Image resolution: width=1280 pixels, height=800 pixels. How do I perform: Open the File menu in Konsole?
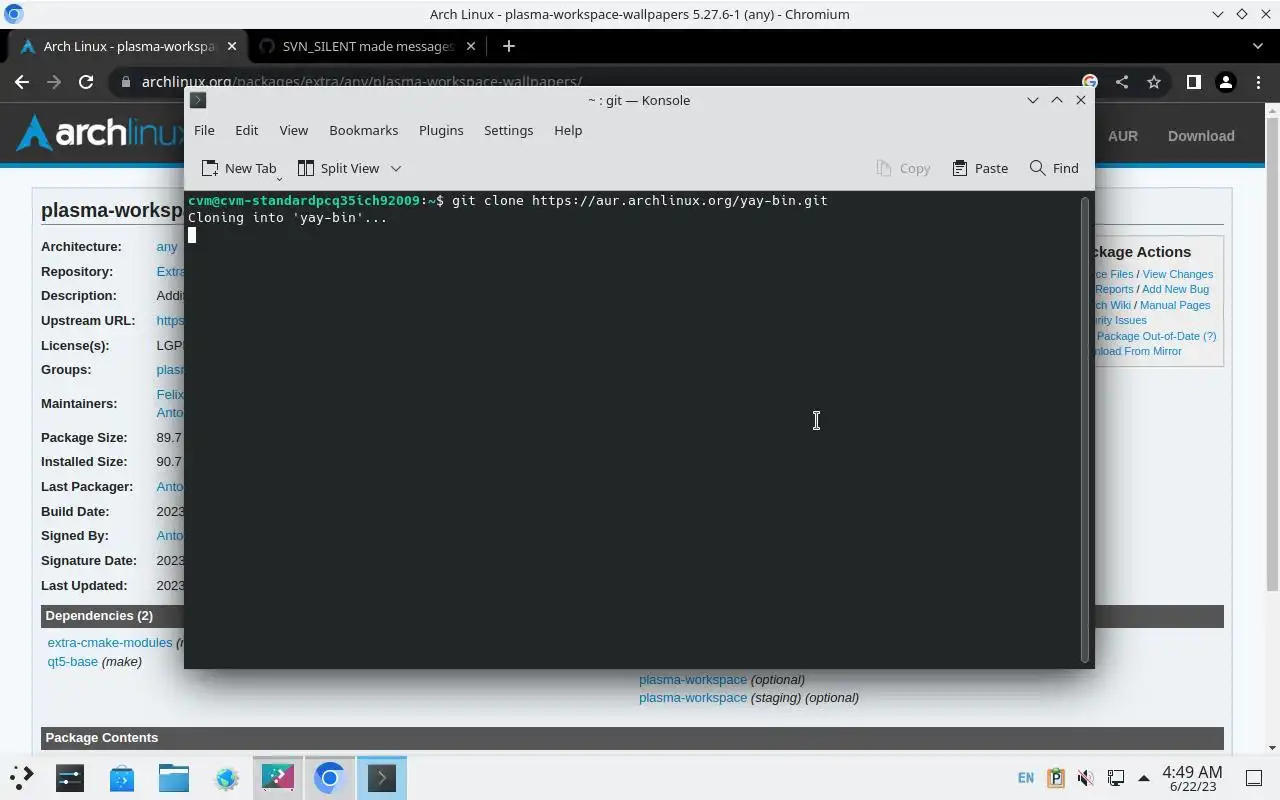204,130
